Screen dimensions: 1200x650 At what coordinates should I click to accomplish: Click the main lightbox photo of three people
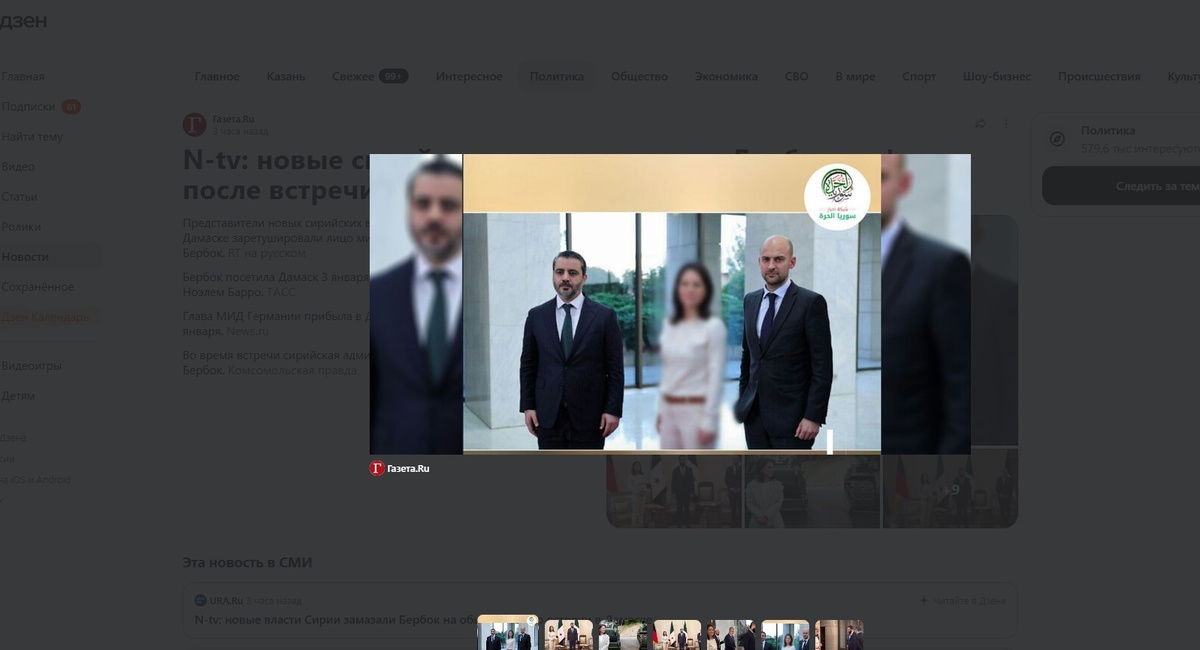(671, 304)
